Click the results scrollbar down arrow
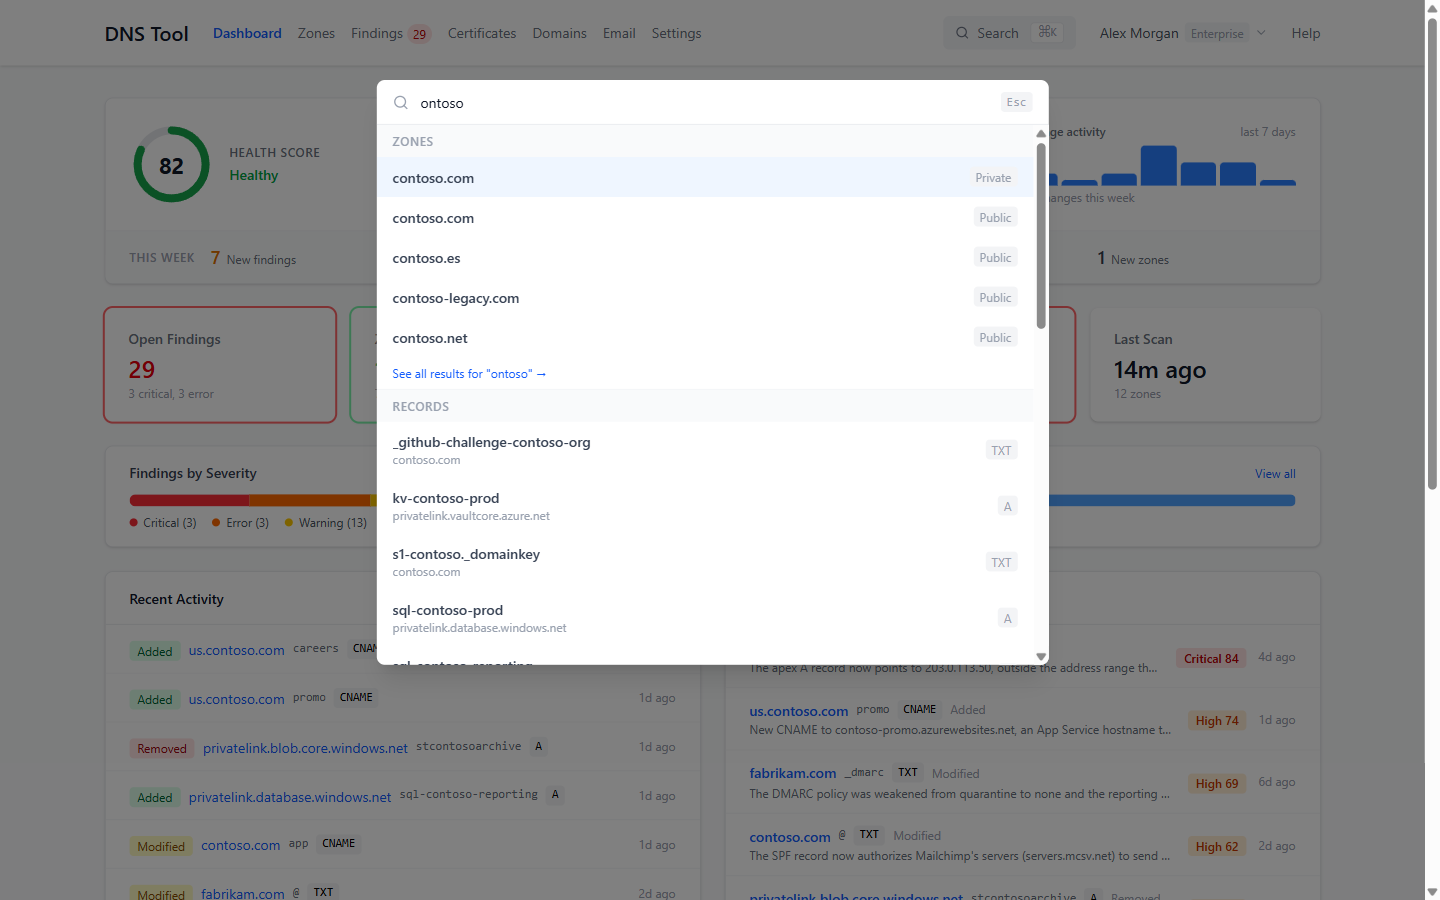The width and height of the screenshot is (1440, 900). click(1041, 657)
